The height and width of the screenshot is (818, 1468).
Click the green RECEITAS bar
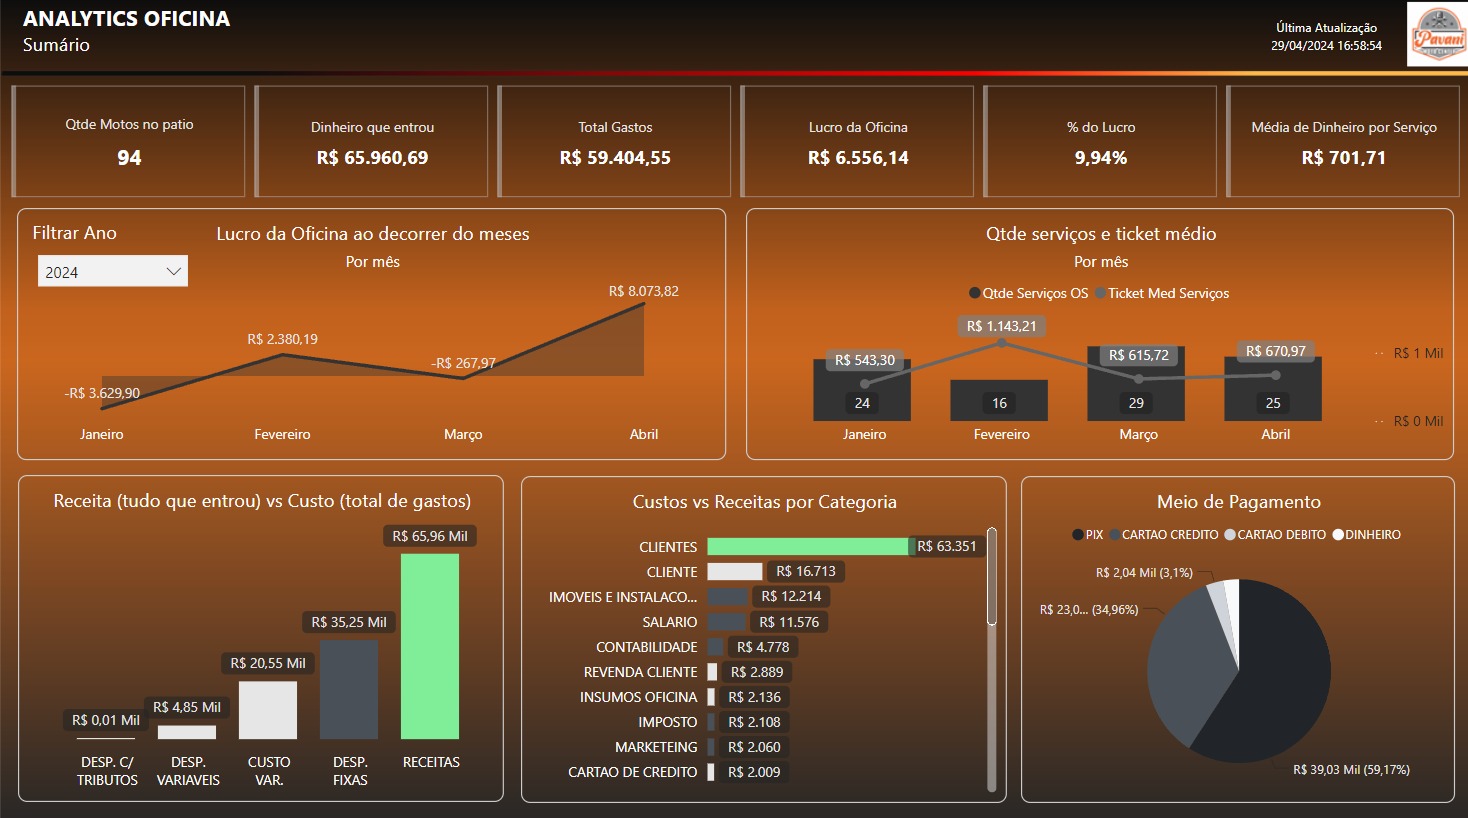click(430, 646)
